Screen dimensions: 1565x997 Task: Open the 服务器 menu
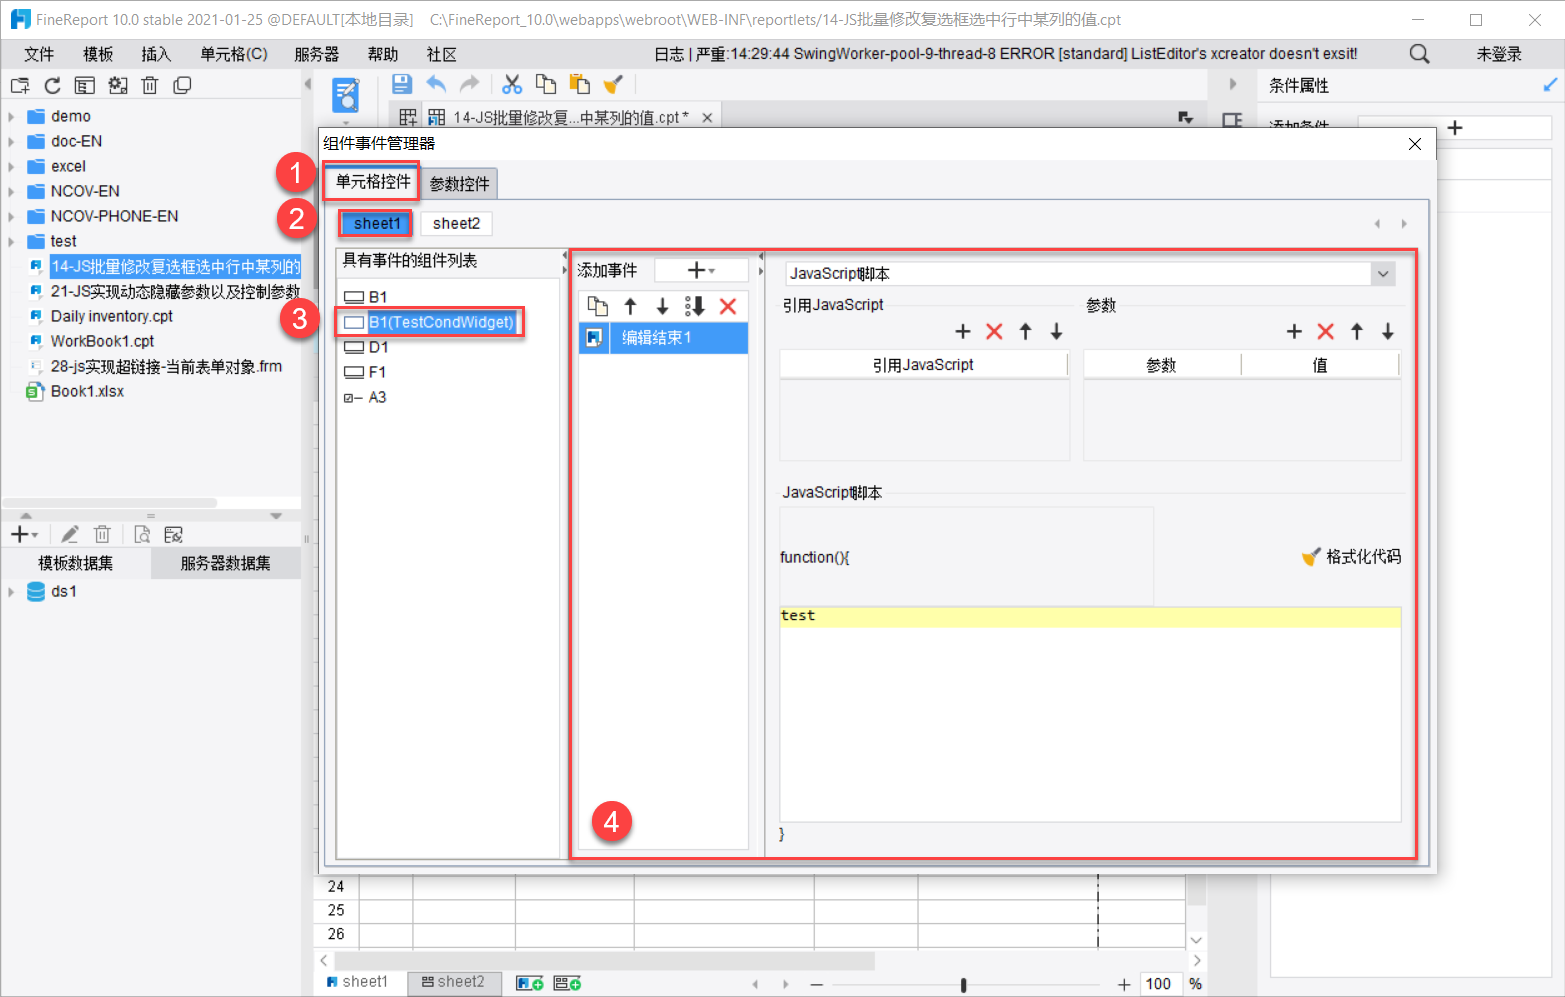316,54
